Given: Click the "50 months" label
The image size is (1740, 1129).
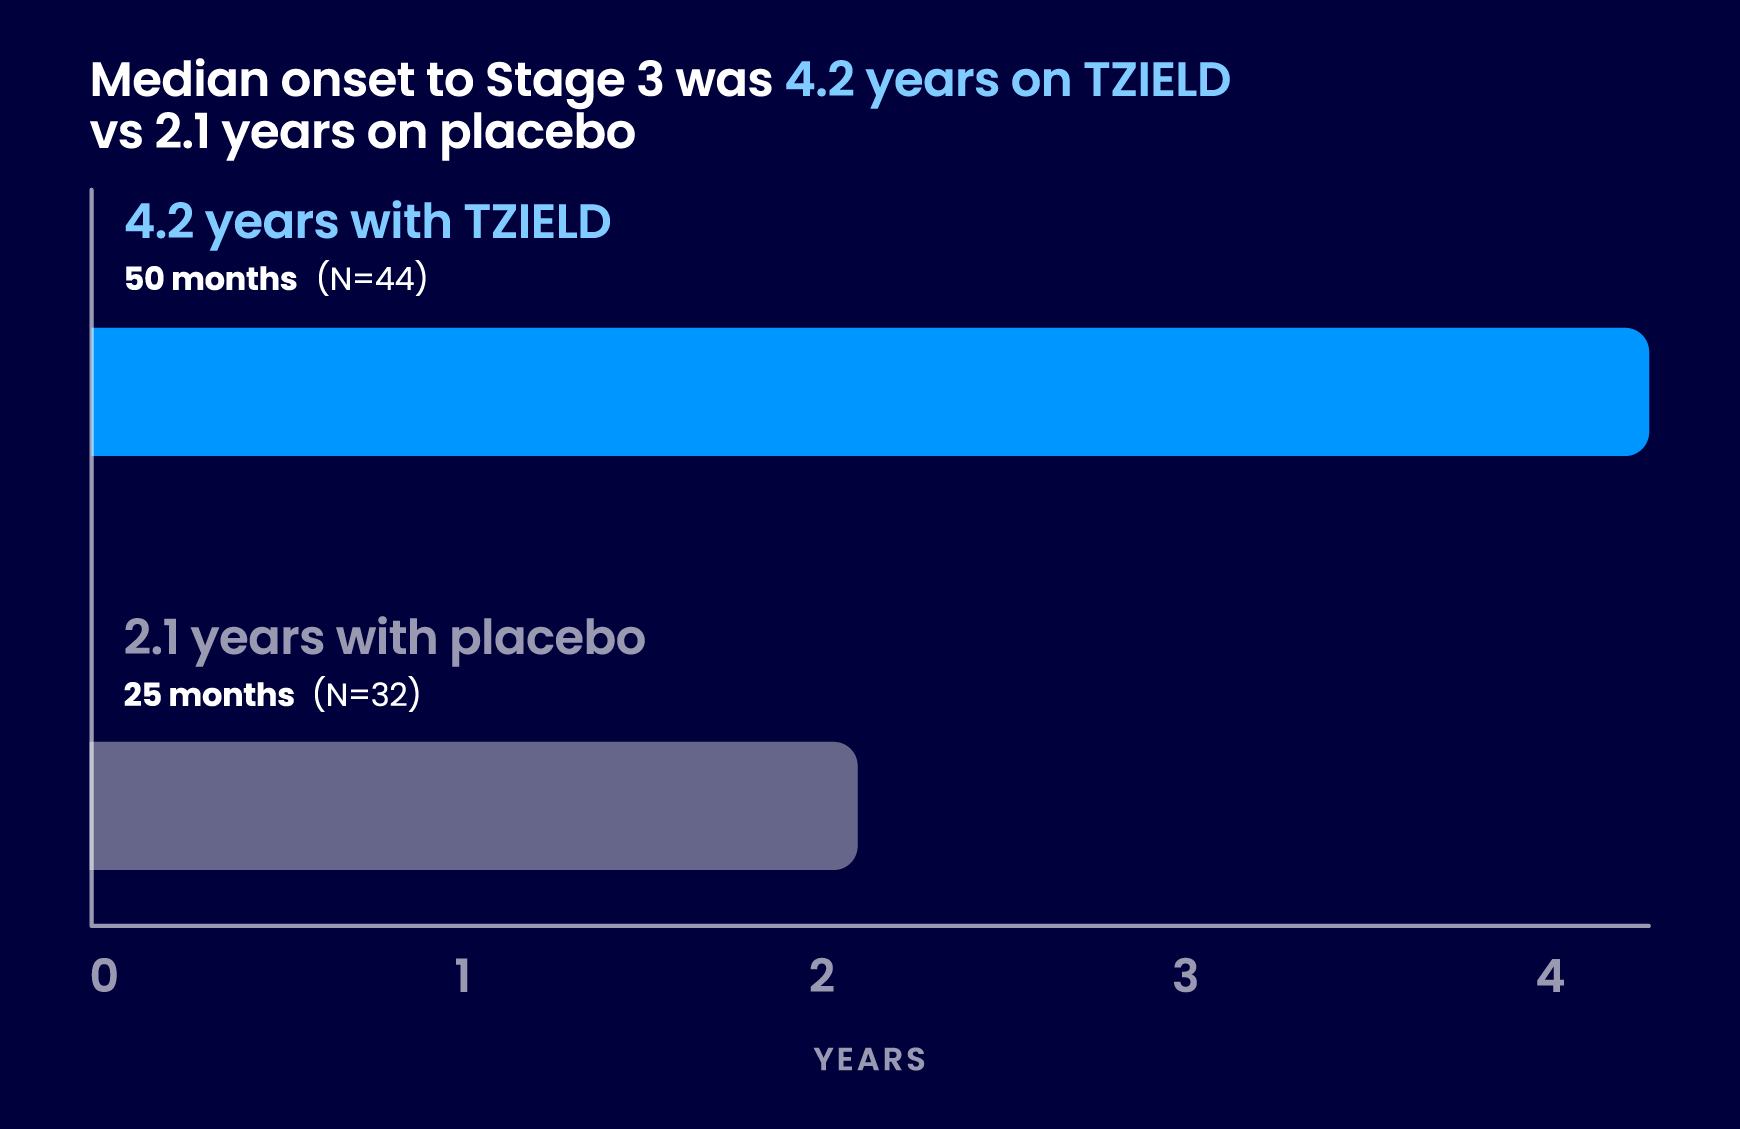Looking at the screenshot, I should [x=211, y=279].
